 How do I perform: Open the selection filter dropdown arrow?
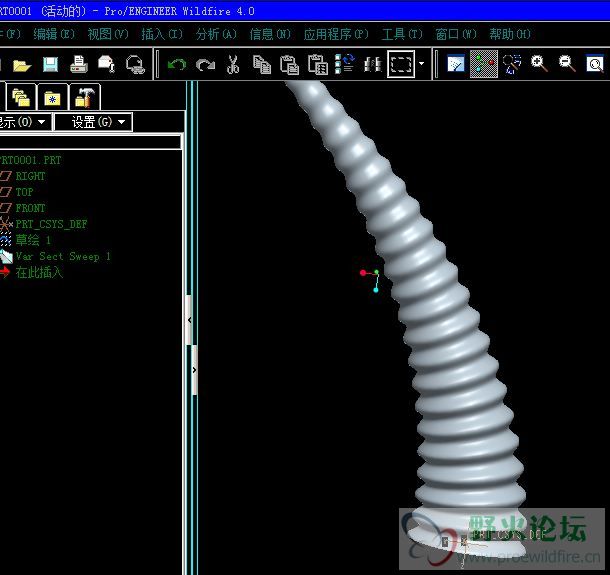[422, 64]
